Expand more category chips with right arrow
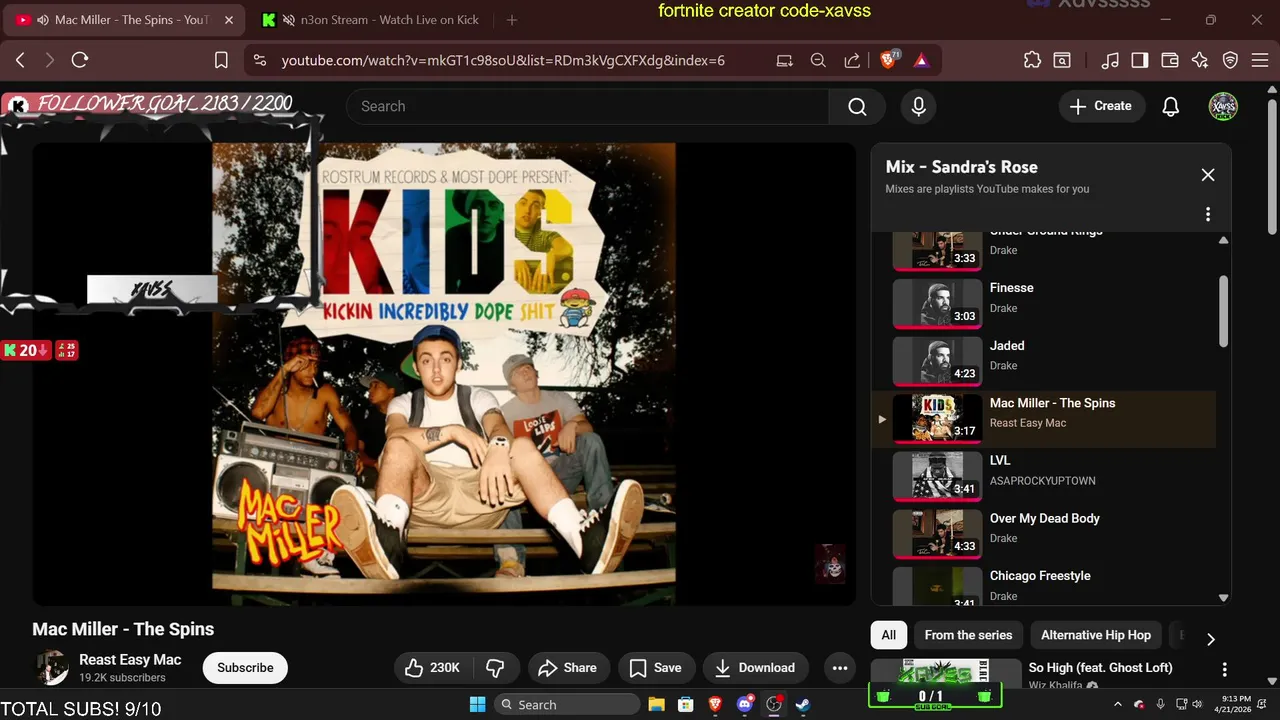The height and width of the screenshot is (720, 1280). point(1210,639)
